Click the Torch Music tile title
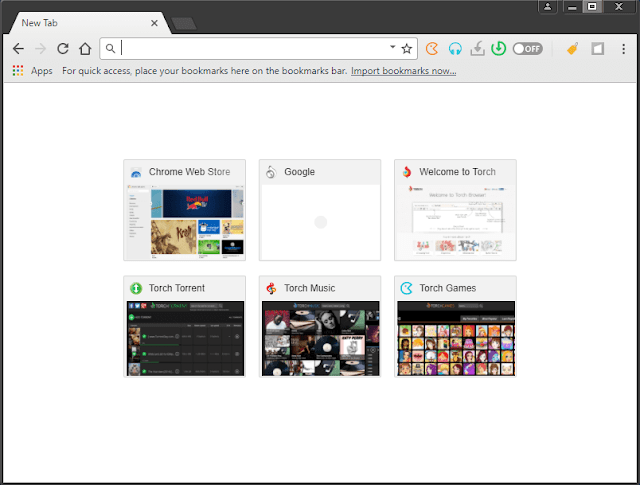Image resolution: width=640 pixels, height=485 pixels. tap(310, 288)
